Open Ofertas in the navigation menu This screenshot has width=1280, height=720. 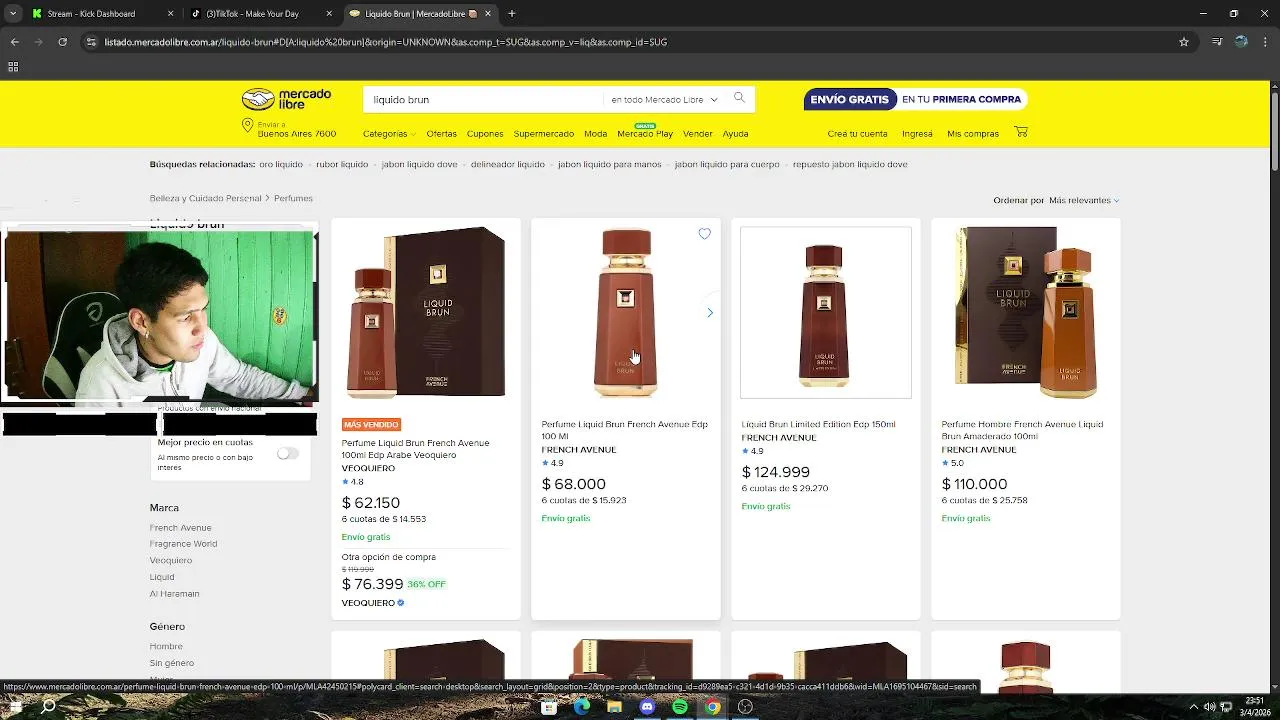tap(441, 134)
